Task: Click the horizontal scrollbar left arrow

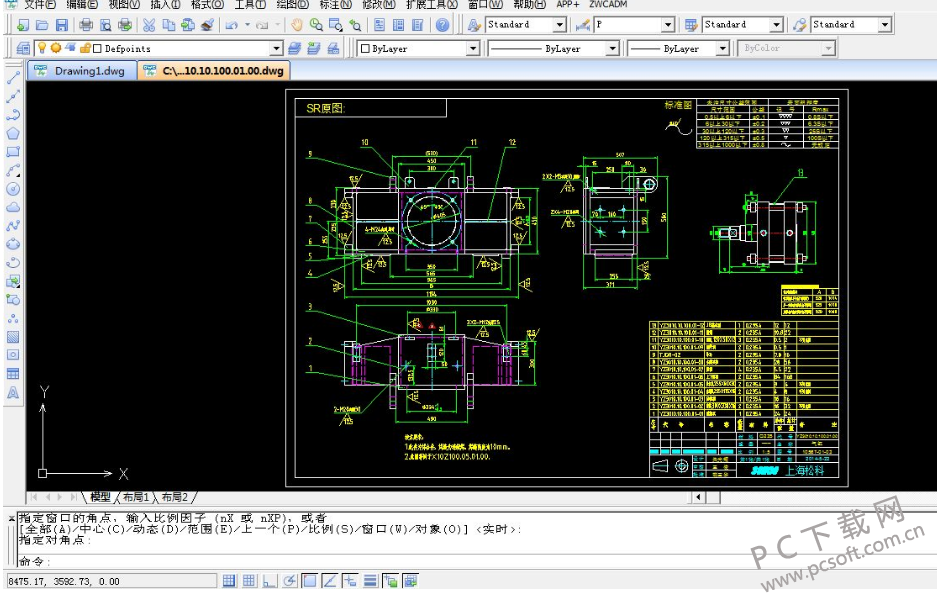Action: pos(698,497)
